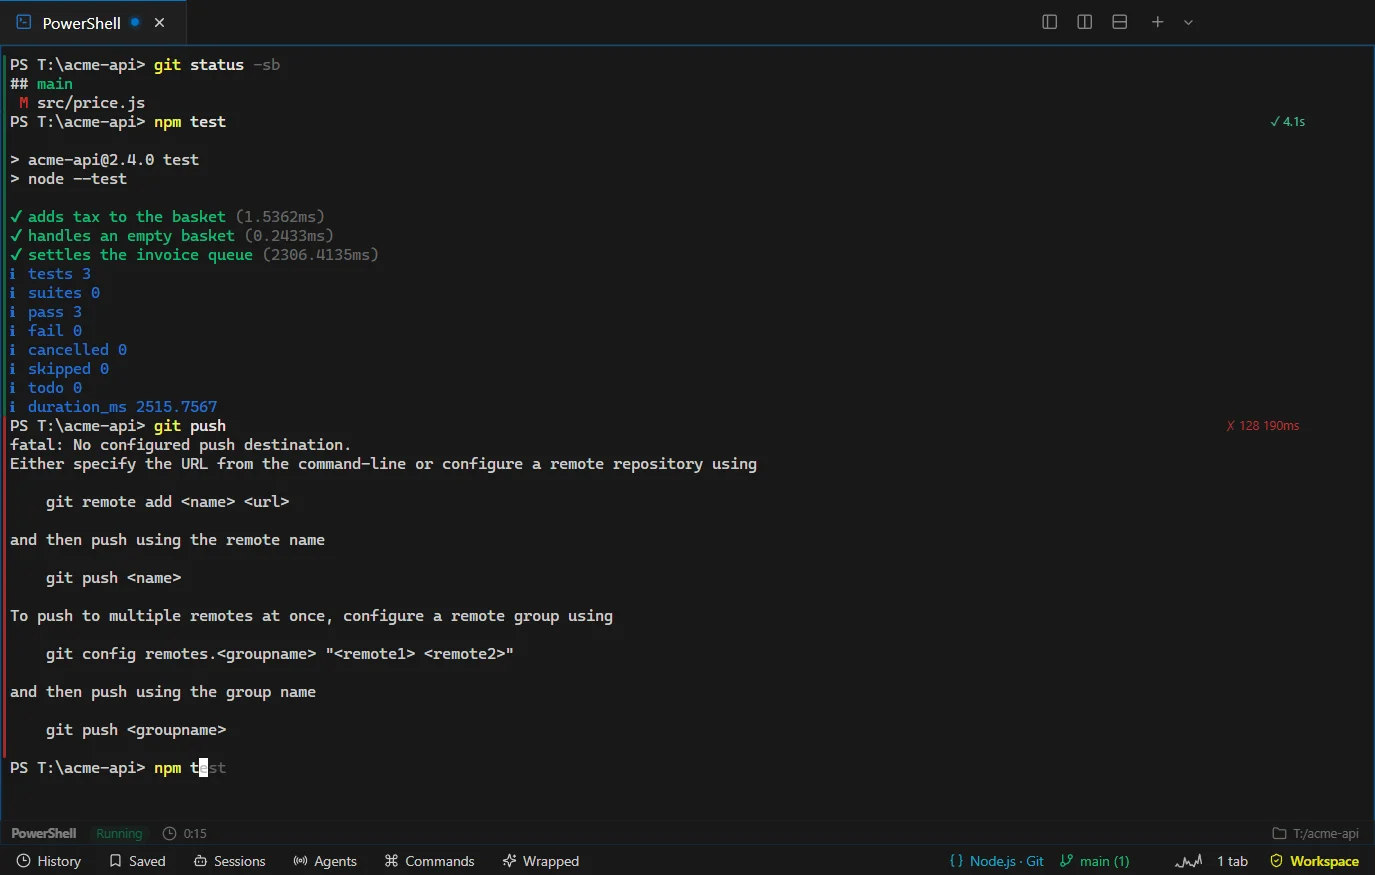Click the main (1) git branch indicator

click(x=1094, y=861)
